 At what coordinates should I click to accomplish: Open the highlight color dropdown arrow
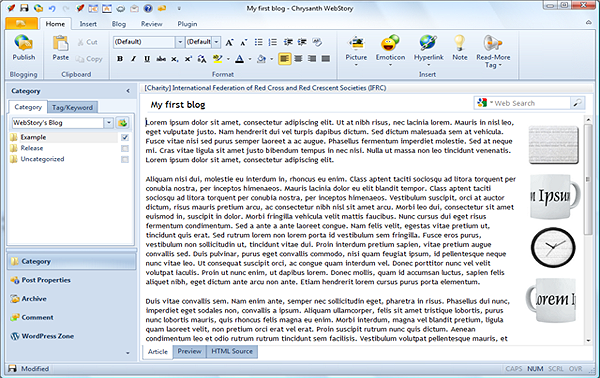[228, 59]
